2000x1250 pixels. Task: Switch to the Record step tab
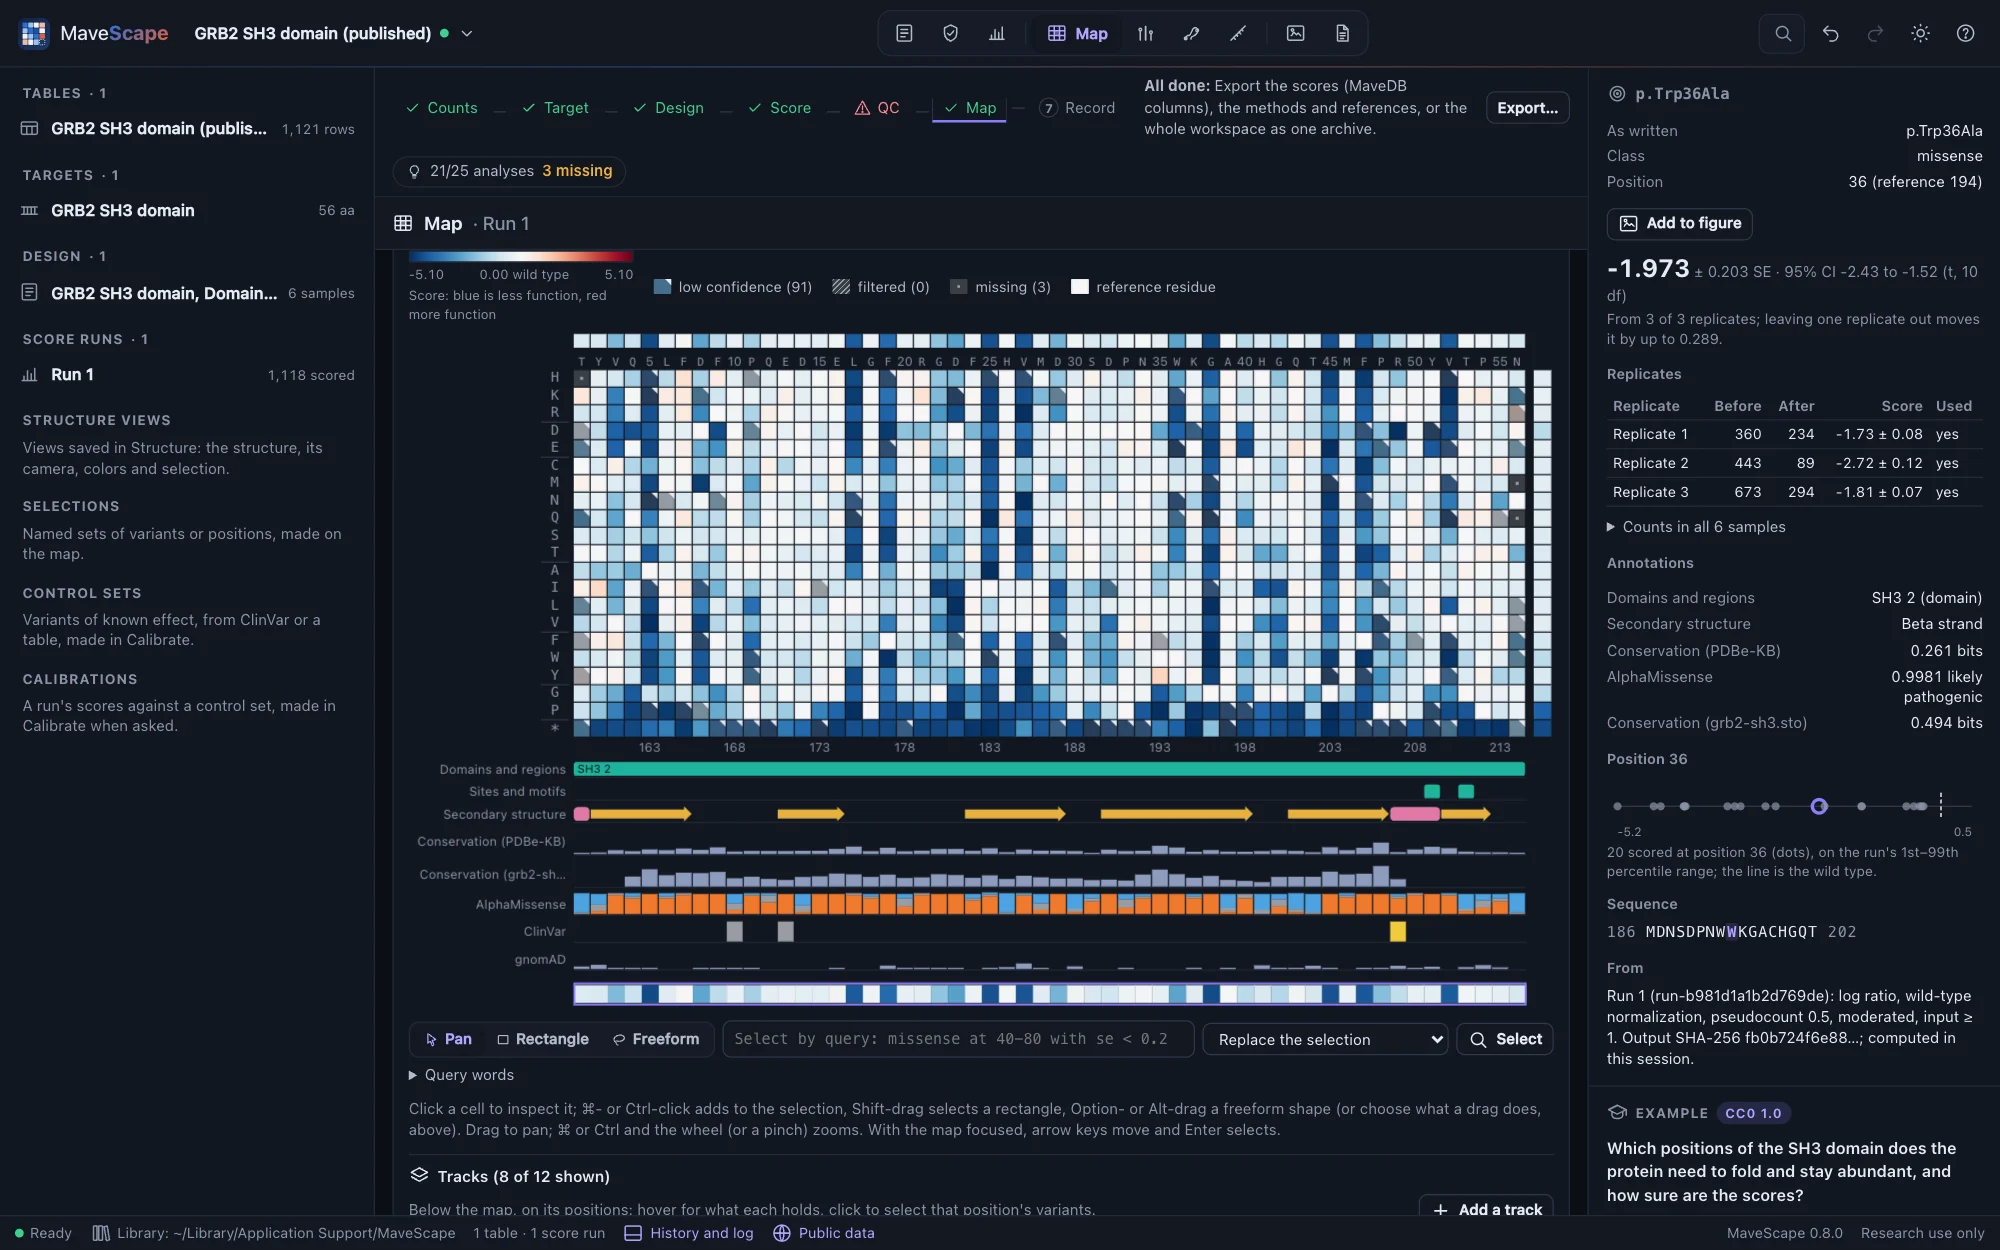(x=1077, y=107)
